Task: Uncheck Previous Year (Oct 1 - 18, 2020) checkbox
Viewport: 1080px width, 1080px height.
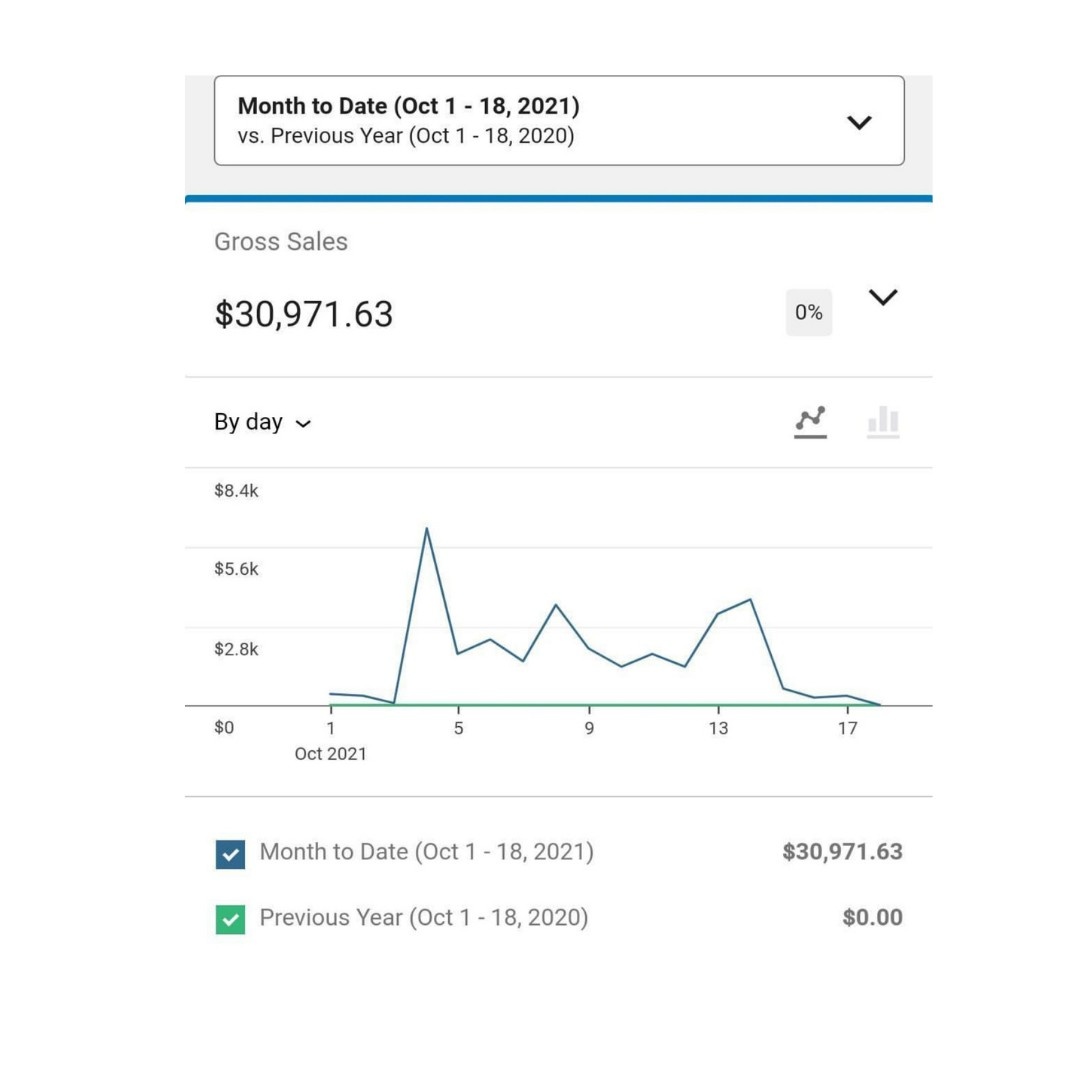Action: [x=230, y=919]
